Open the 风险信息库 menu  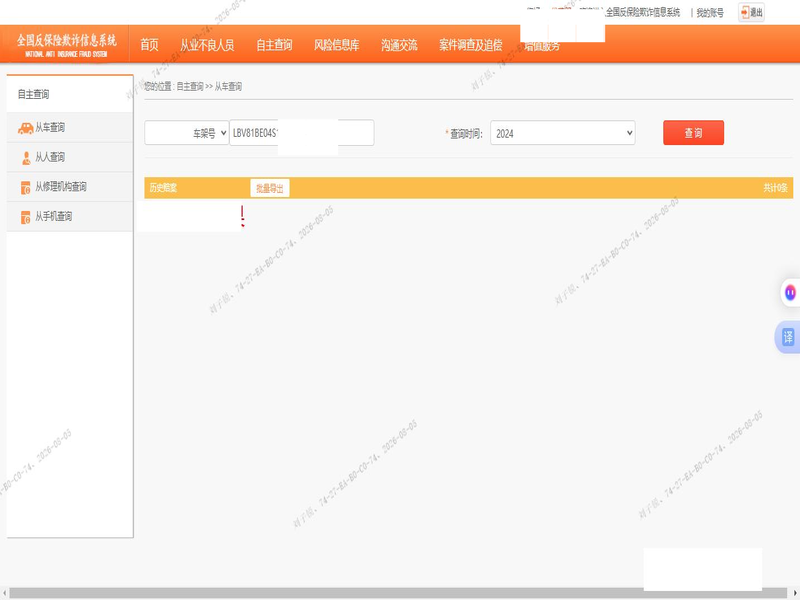point(336,45)
